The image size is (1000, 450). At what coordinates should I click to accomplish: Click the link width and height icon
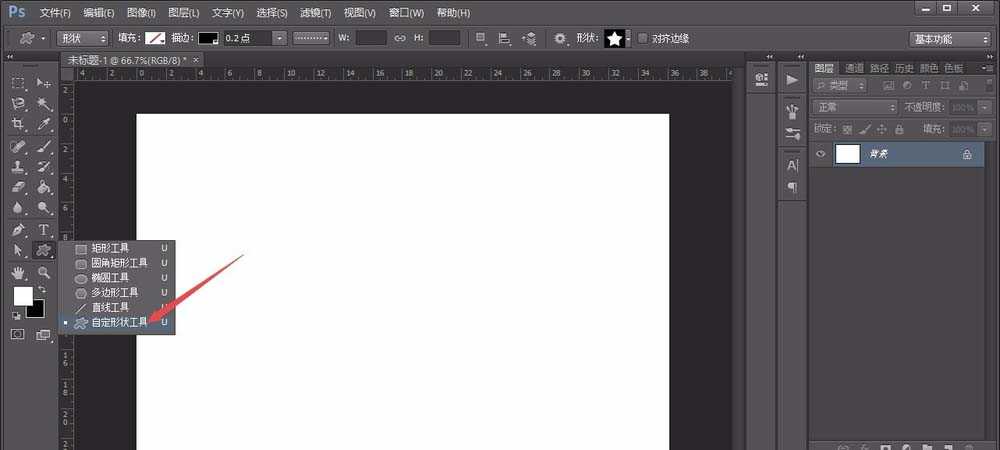click(399, 38)
